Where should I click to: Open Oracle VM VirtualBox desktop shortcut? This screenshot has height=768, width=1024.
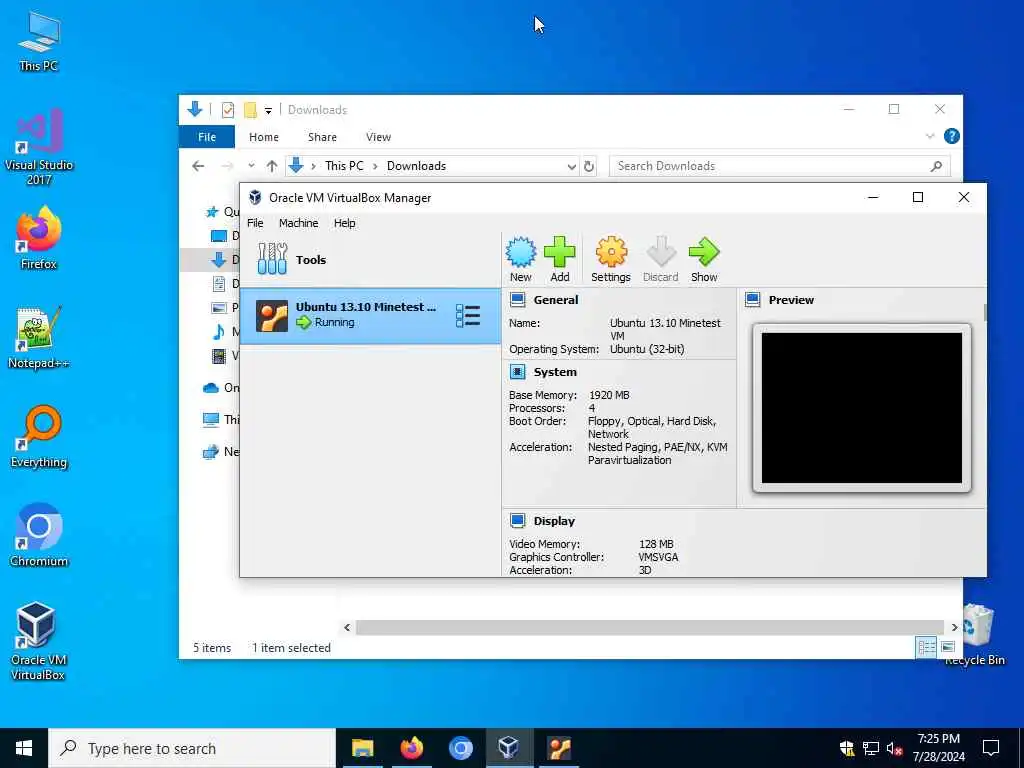39,641
